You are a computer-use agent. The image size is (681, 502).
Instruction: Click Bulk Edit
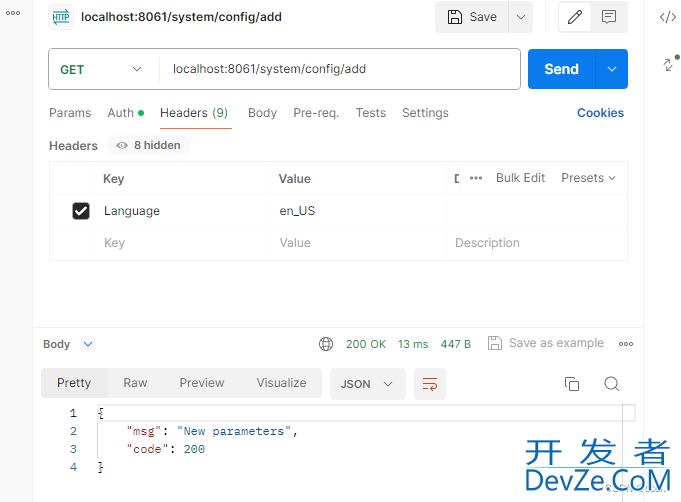520,178
